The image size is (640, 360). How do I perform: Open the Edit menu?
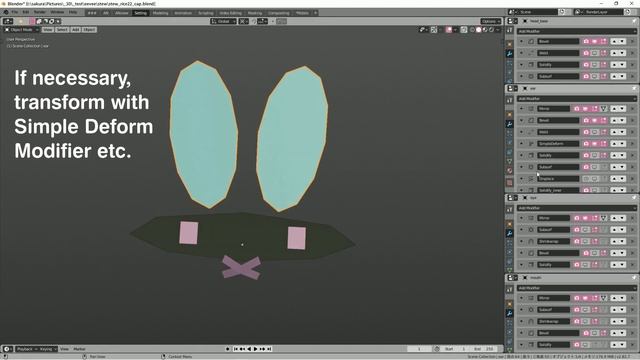[x=26, y=12]
